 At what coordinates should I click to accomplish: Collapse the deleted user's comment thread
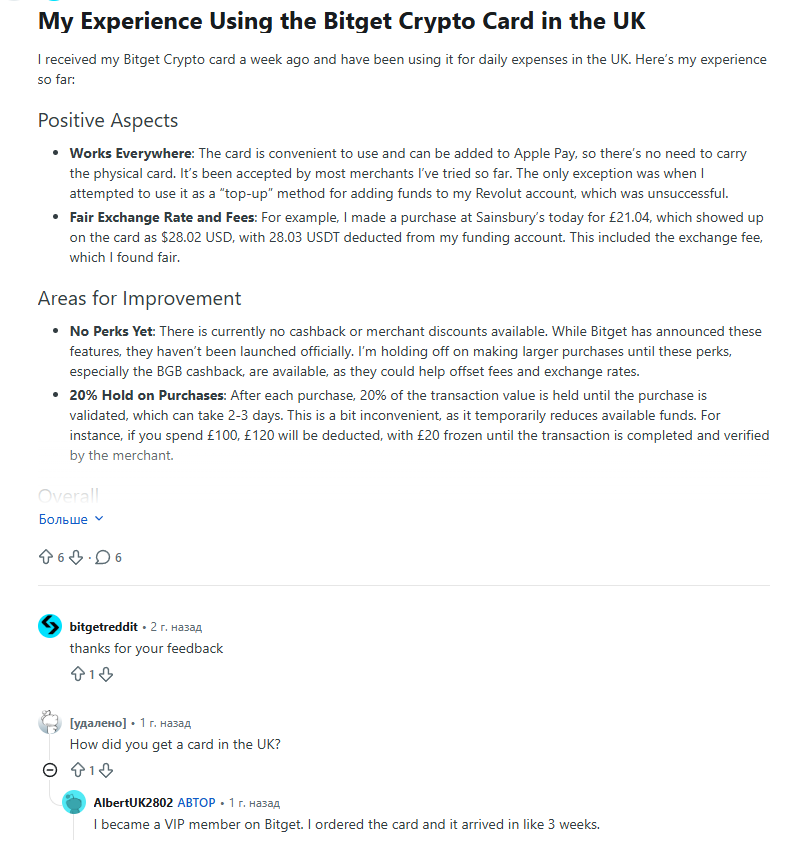click(50, 770)
